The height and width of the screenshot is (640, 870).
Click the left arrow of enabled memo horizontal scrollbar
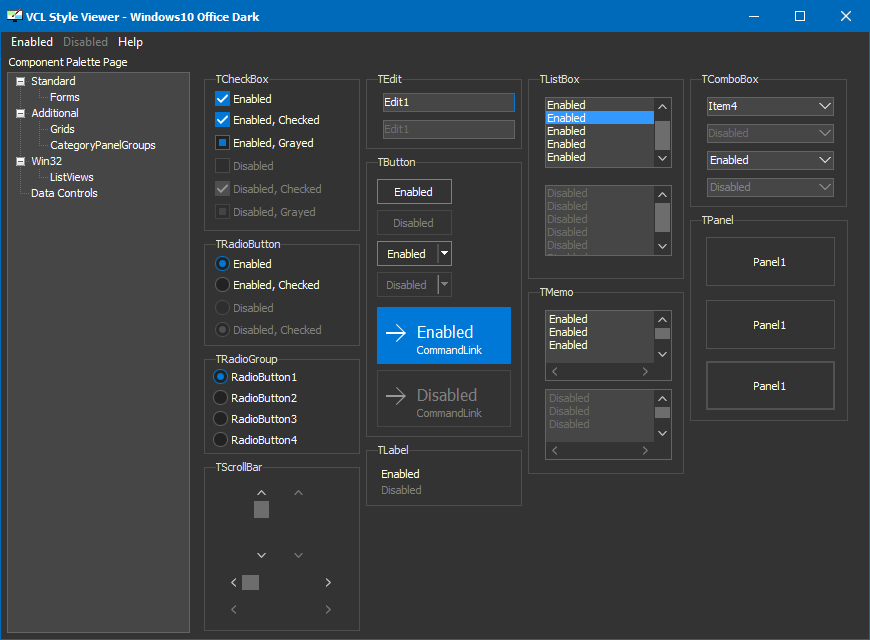tap(554, 371)
